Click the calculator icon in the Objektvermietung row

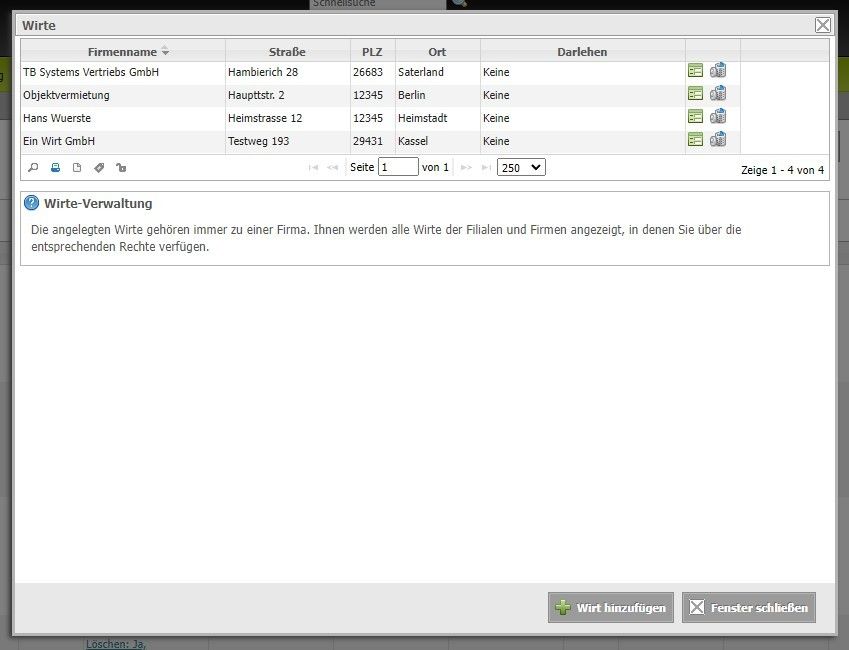click(x=718, y=94)
